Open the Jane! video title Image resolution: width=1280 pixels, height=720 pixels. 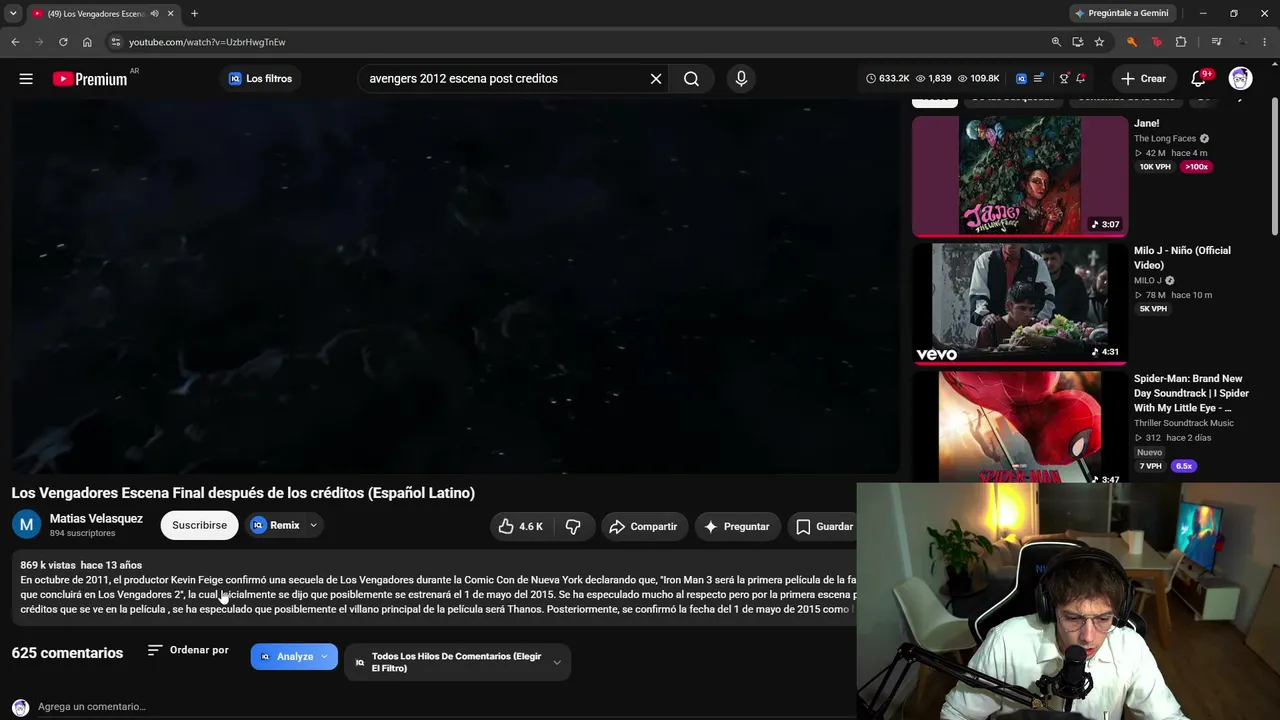pyautogui.click(x=1146, y=124)
